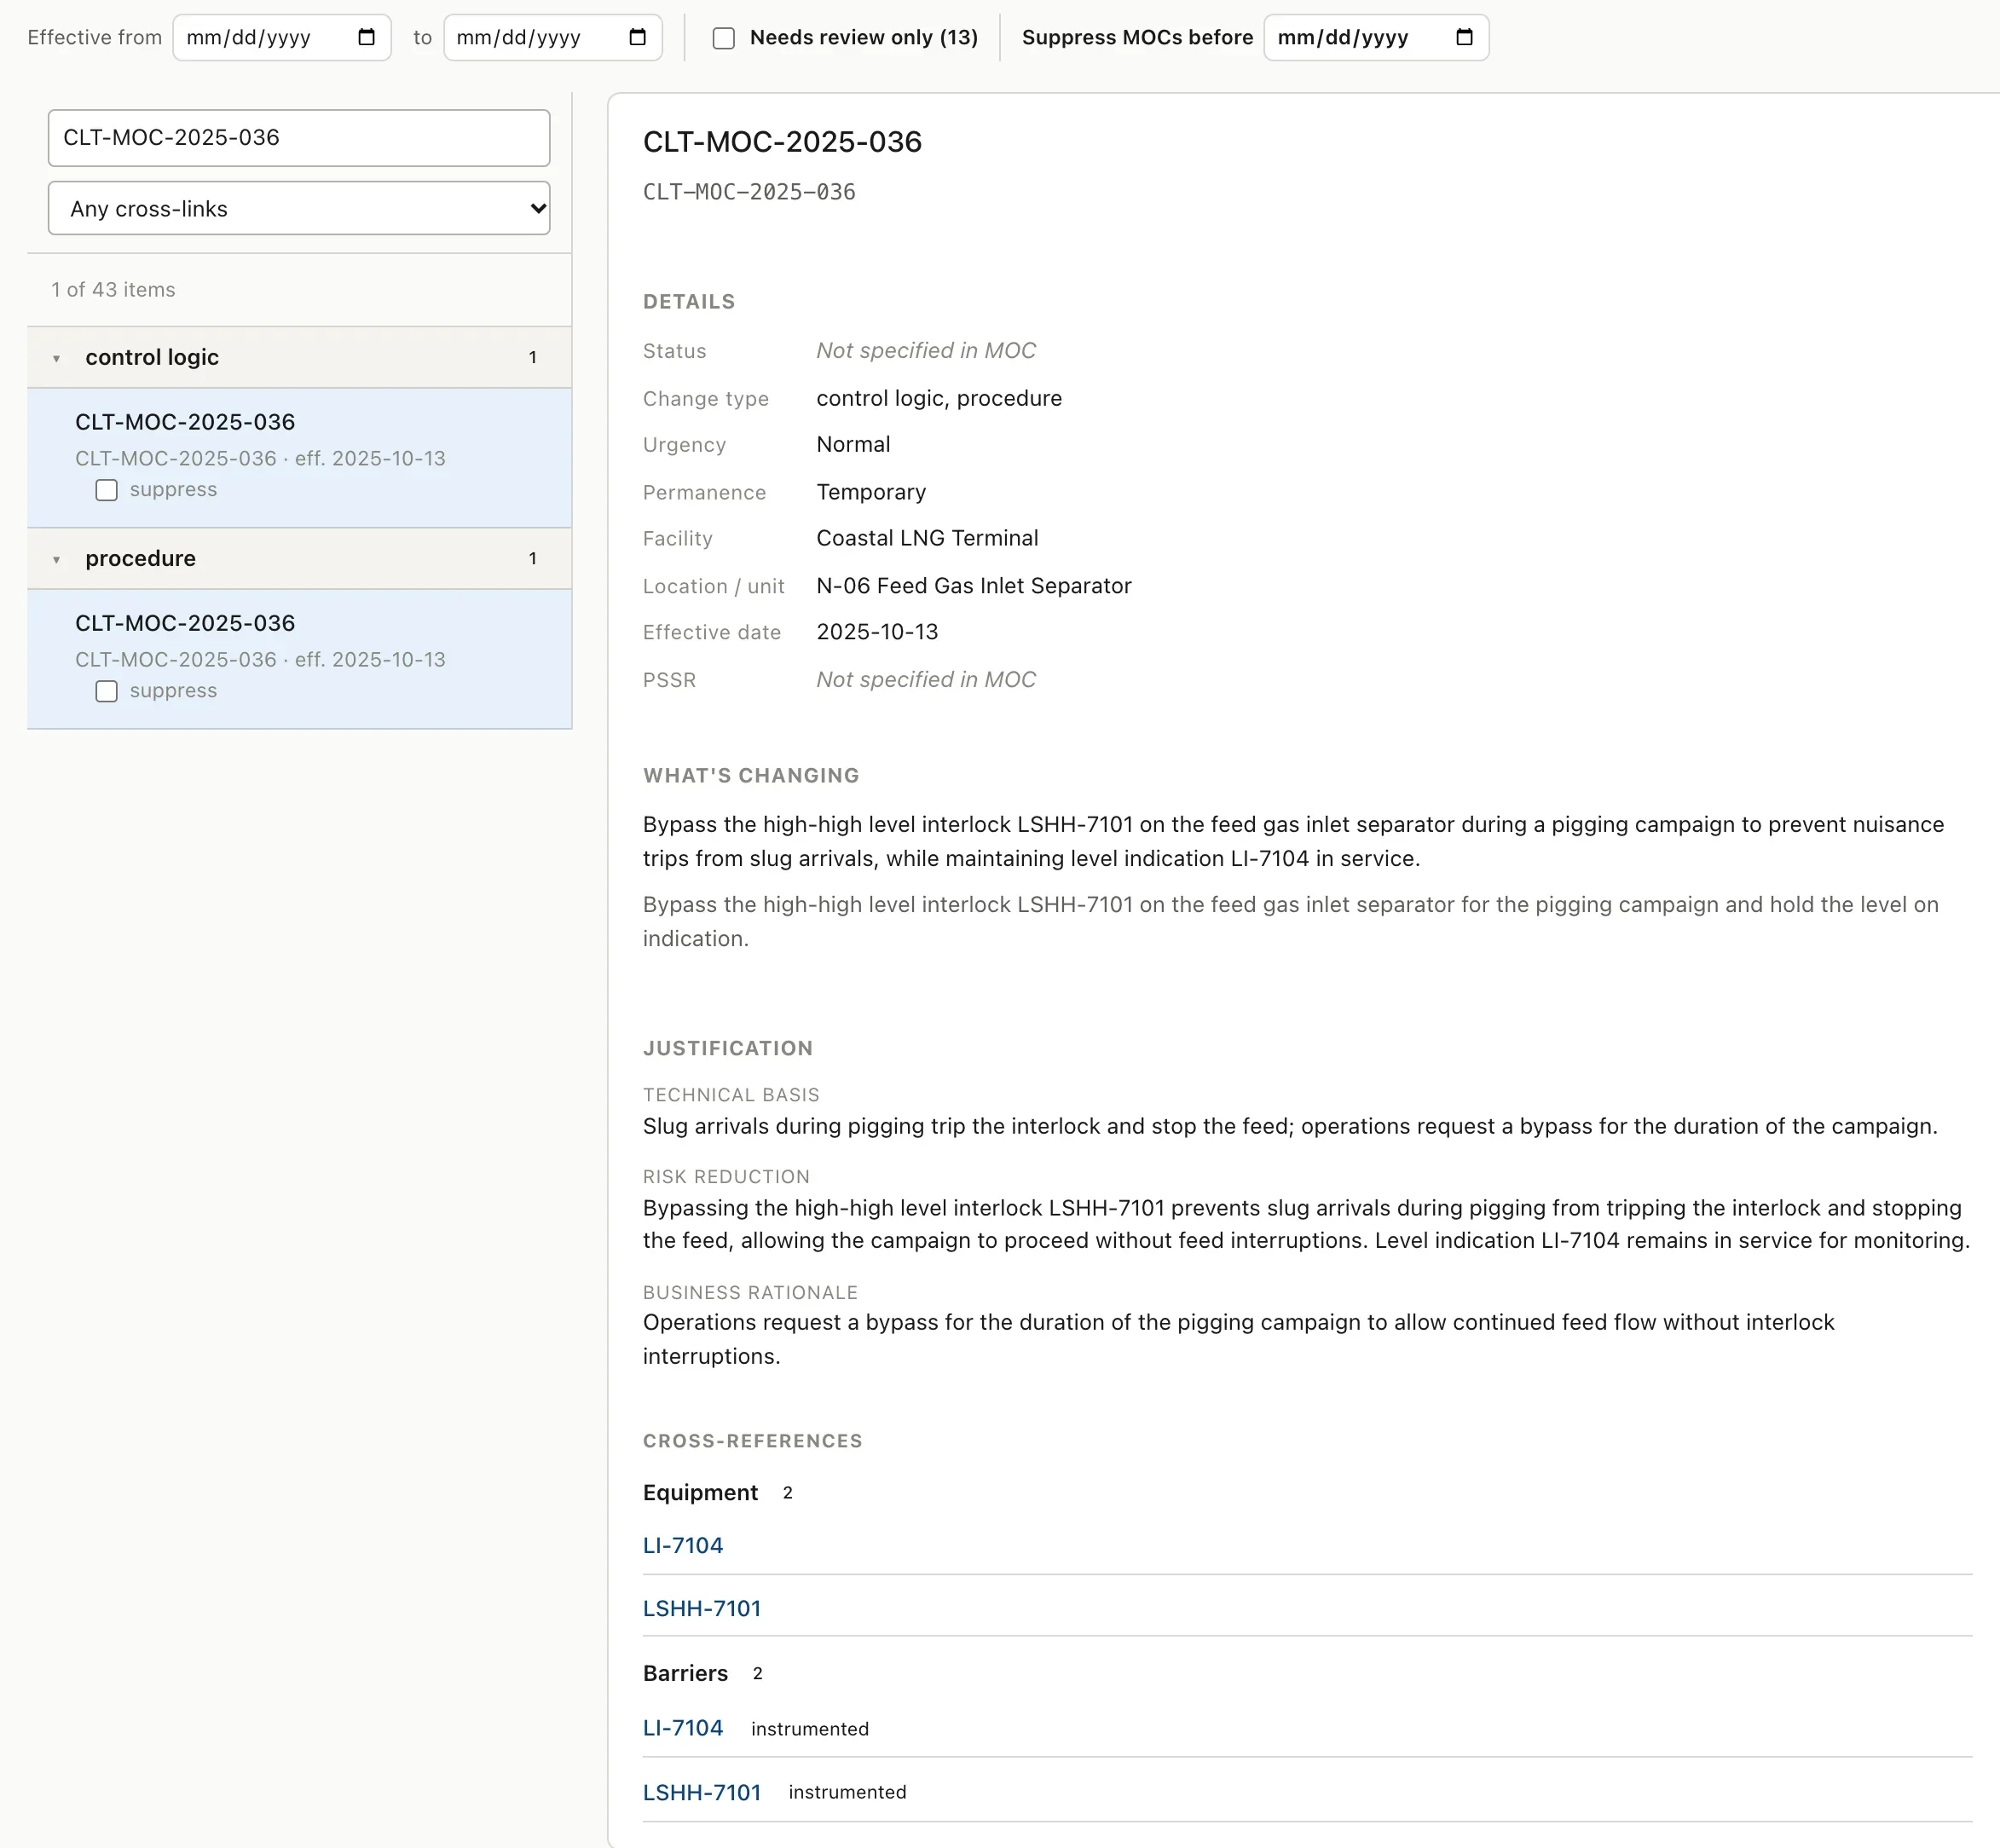
Task: Click the Effective from date field
Action: 282,38
